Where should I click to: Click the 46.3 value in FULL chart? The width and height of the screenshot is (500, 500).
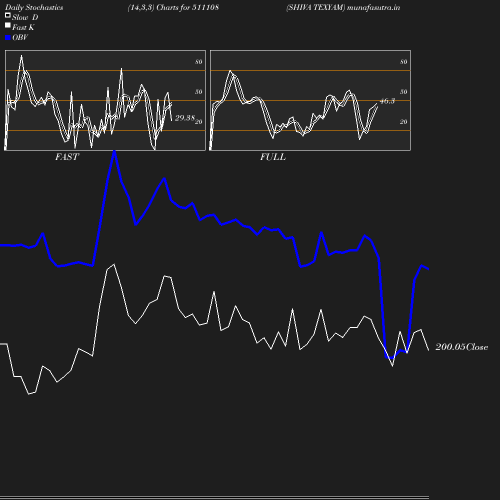point(387,101)
